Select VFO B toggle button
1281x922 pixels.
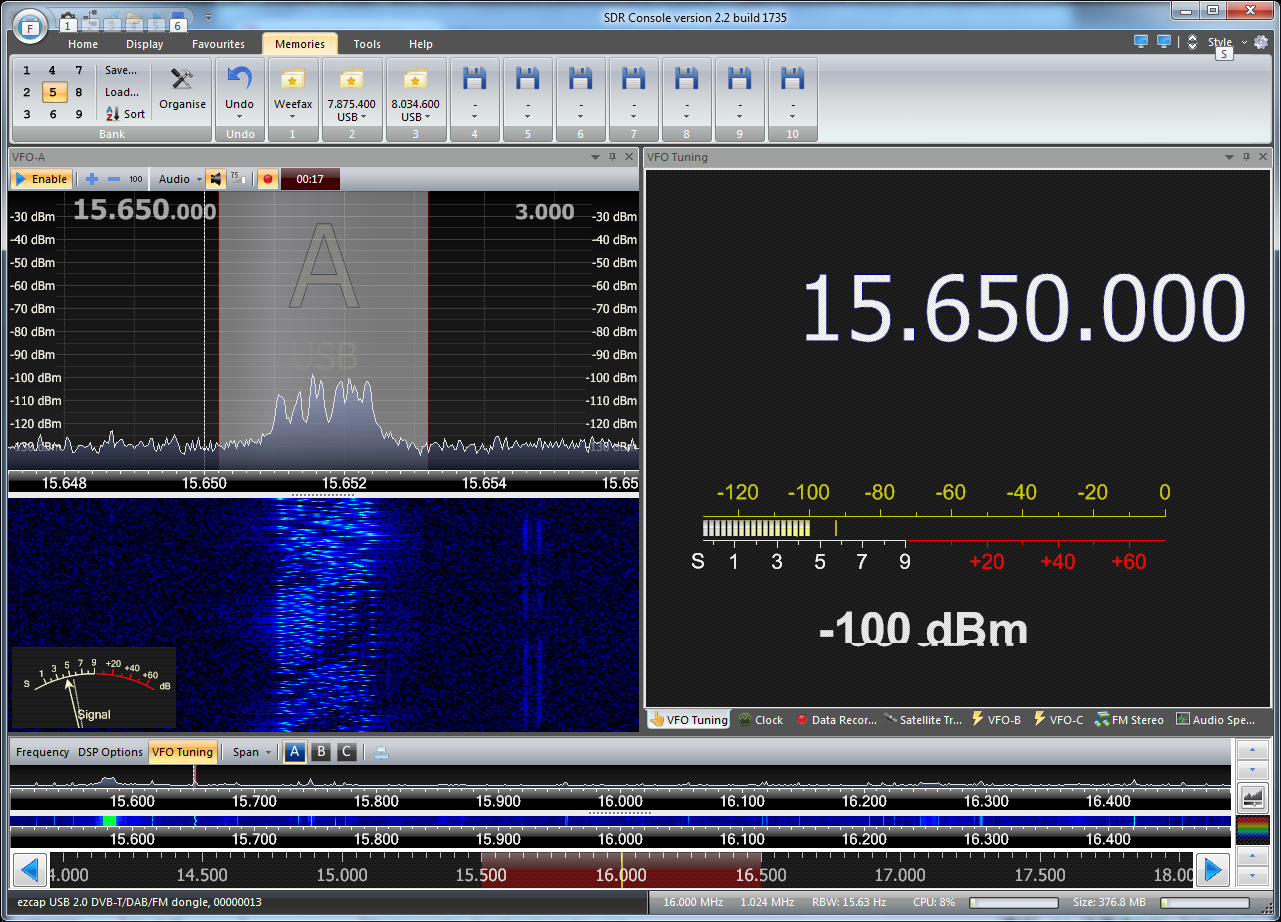point(321,752)
